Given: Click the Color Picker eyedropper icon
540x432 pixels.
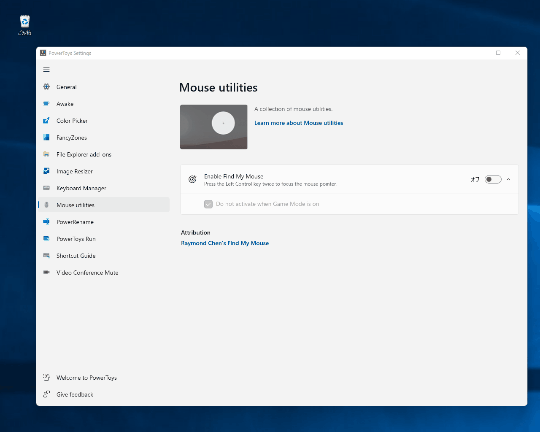Looking at the screenshot, I should point(46,121).
